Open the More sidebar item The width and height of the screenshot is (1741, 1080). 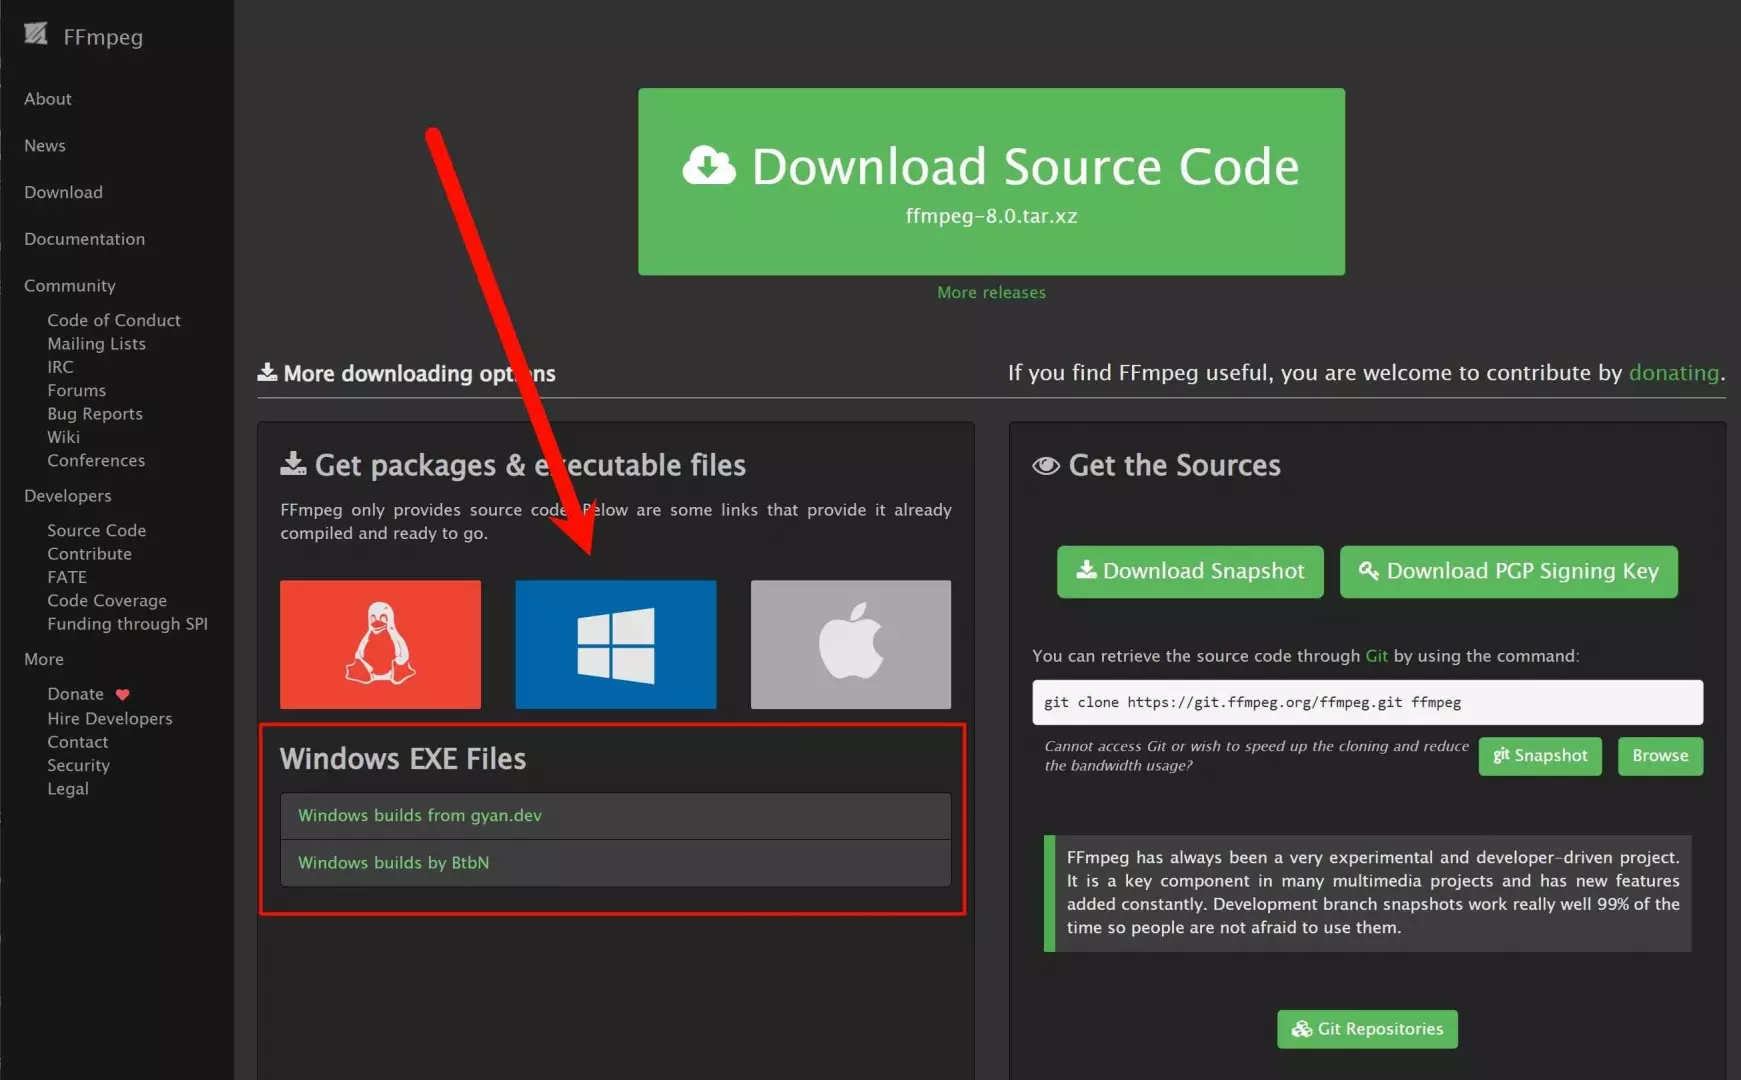44,660
